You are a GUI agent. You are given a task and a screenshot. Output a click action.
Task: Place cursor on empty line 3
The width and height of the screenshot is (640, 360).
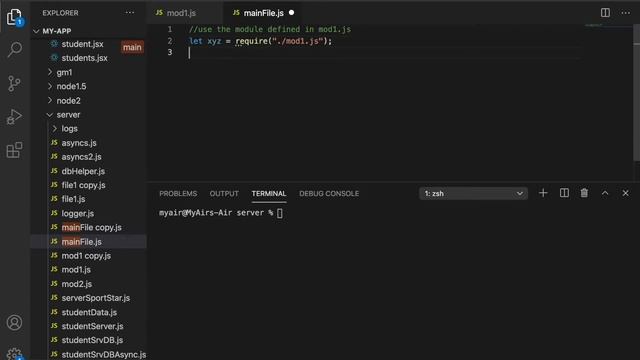coord(384,53)
